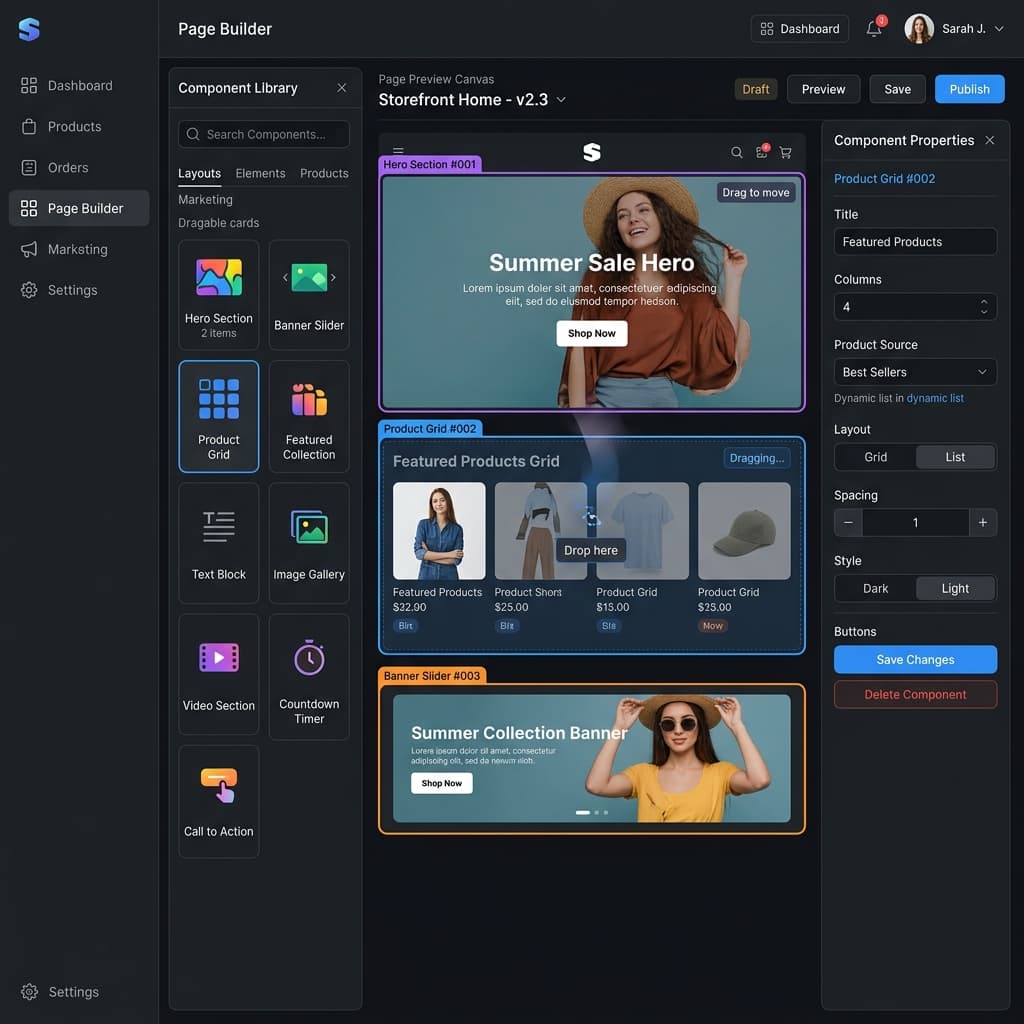
Task: Switch to the Elements tab
Action: point(260,174)
